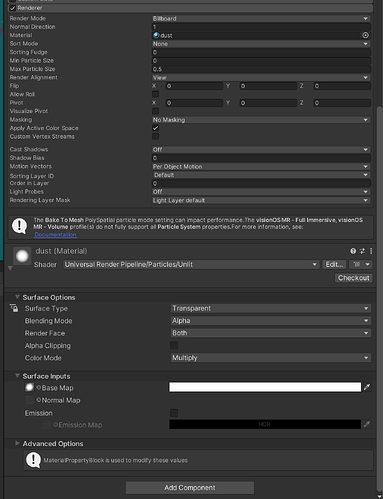The width and height of the screenshot is (383, 499).
Task: Open the Motion Vectors dropdown
Action: pos(261,166)
